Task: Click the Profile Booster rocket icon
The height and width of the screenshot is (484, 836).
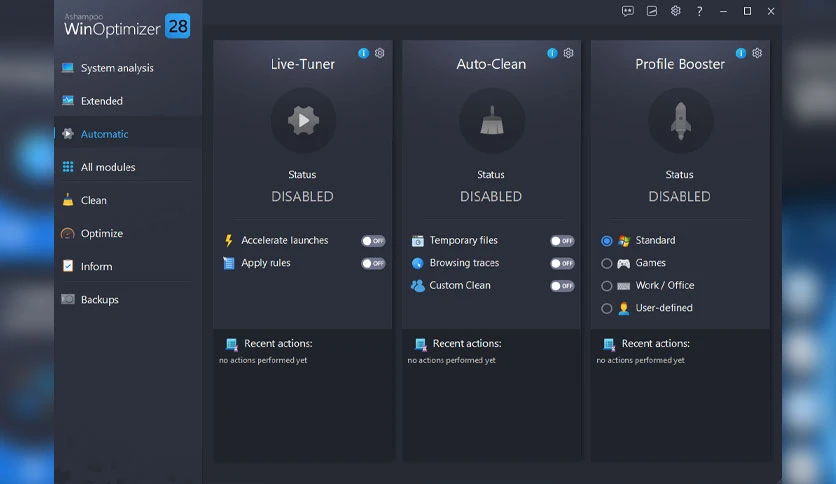Action: pyautogui.click(x=680, y=120)
